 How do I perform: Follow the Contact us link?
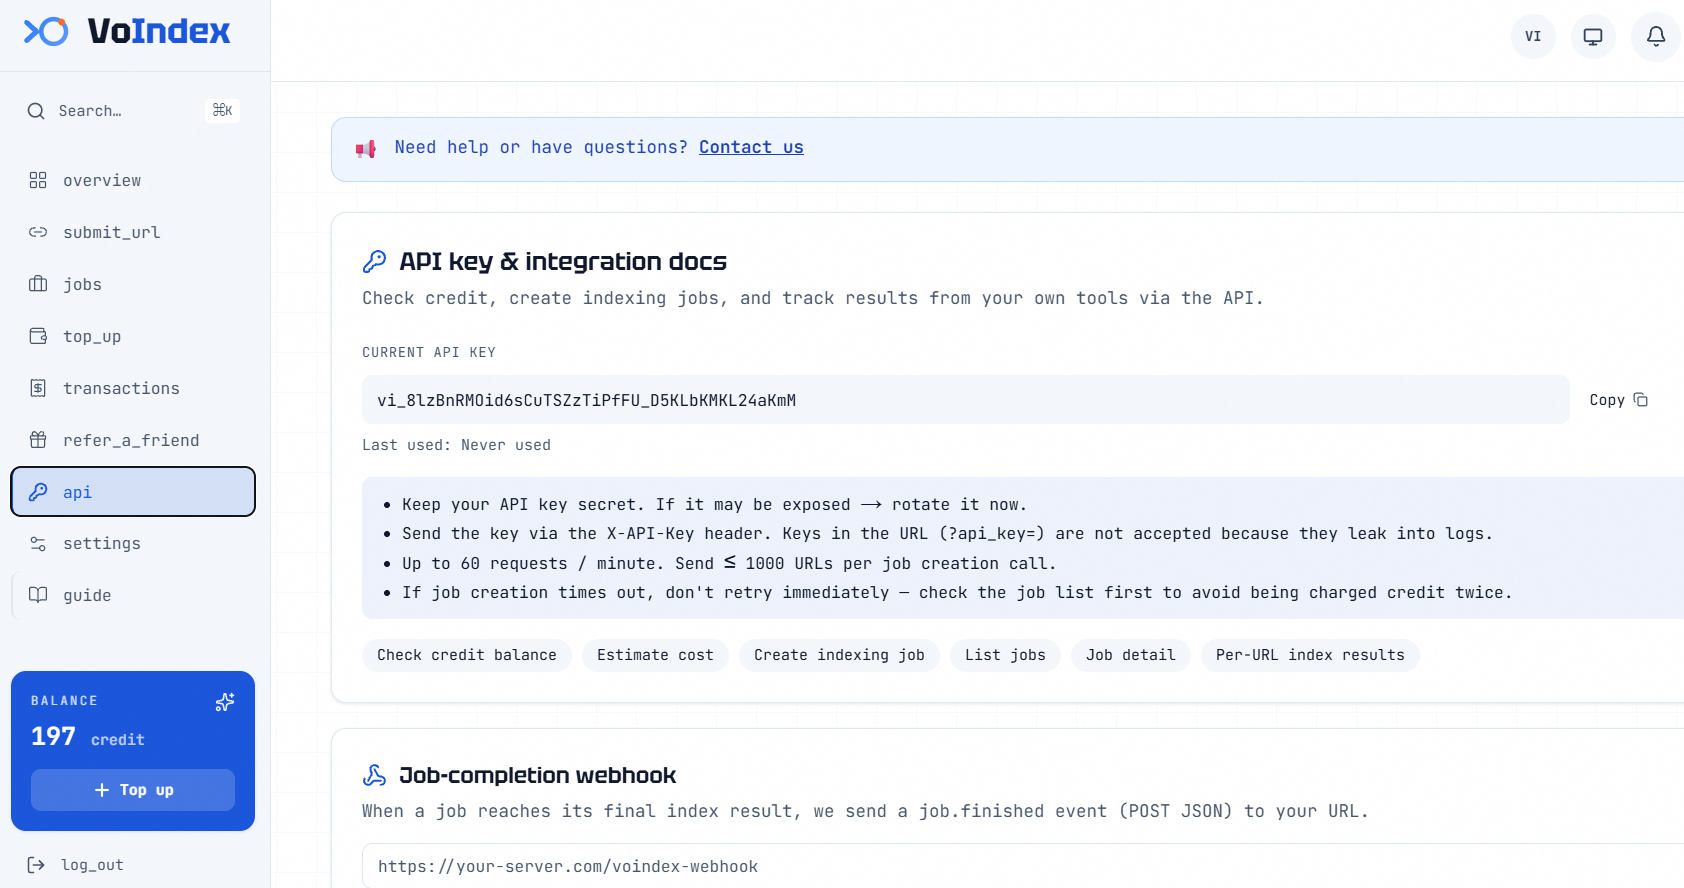[751, 147]
